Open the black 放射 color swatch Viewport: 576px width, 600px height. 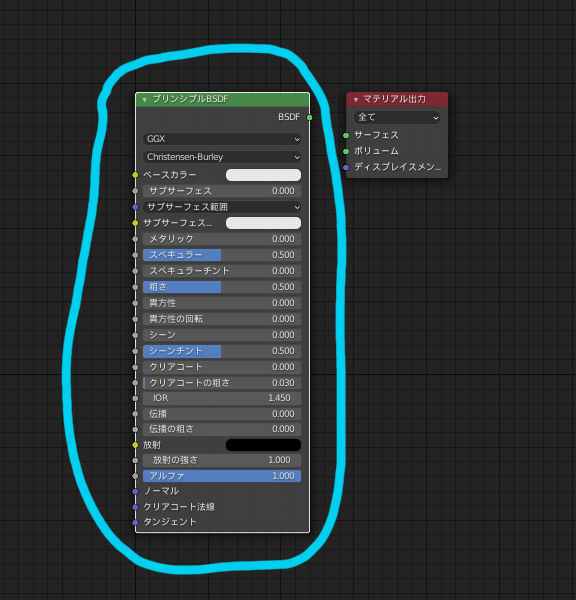coord(263,445)
